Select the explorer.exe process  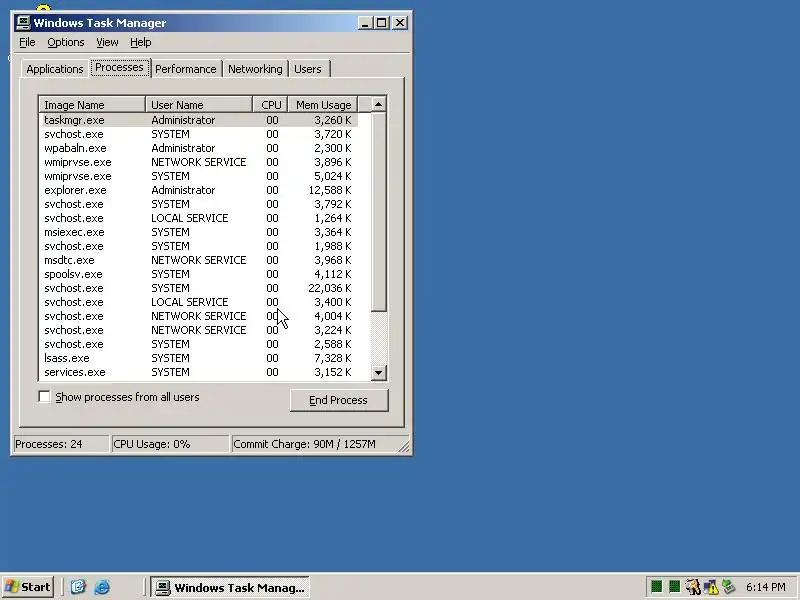(x=198, y=190)
